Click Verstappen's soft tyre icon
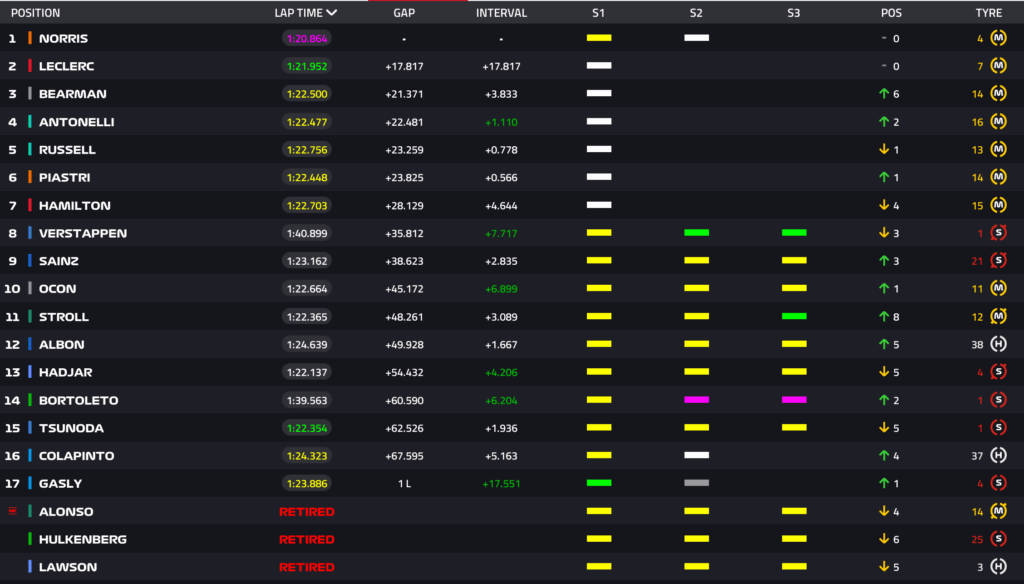The image size is (1024, 584). [998, 233]
